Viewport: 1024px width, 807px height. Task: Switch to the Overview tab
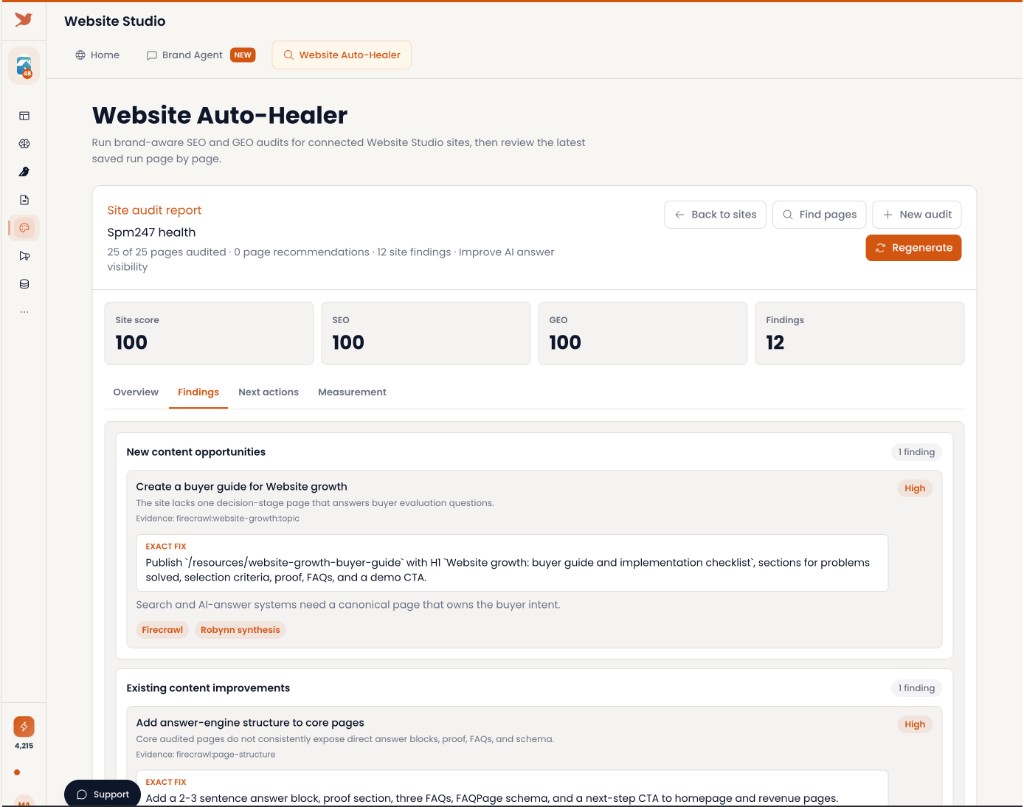point(136,392)
